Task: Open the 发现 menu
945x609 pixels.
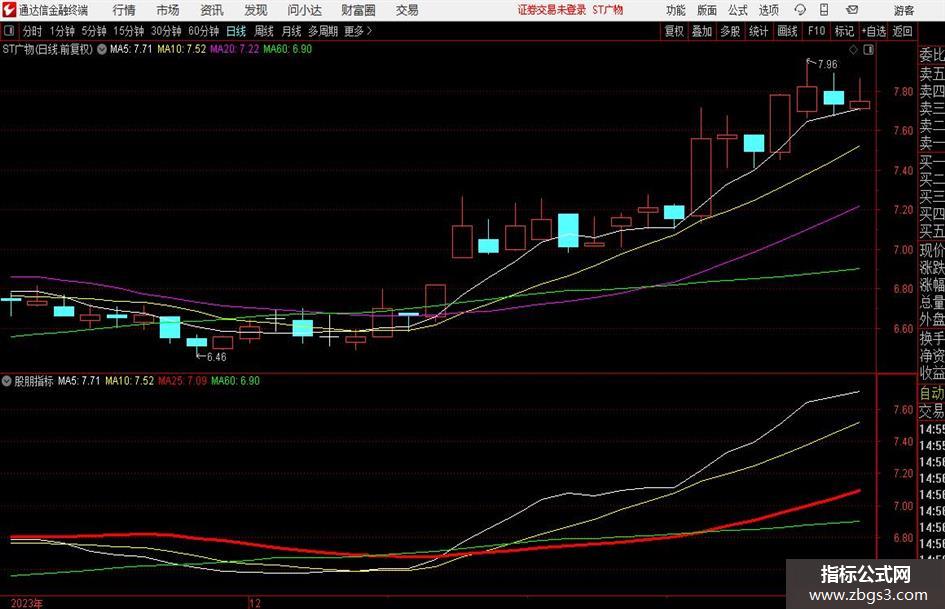Action: (x=256, y=10)
